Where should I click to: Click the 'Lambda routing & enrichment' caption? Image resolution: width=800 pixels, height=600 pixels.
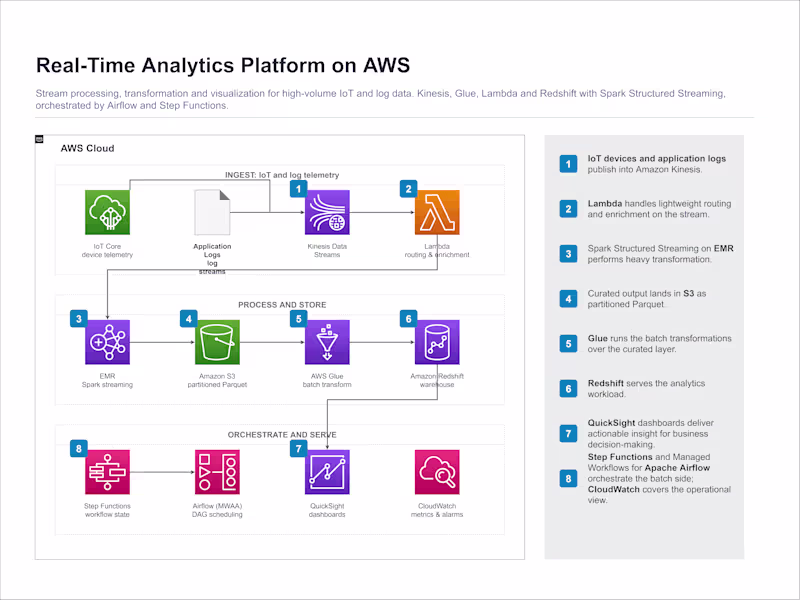pos(437,251)
